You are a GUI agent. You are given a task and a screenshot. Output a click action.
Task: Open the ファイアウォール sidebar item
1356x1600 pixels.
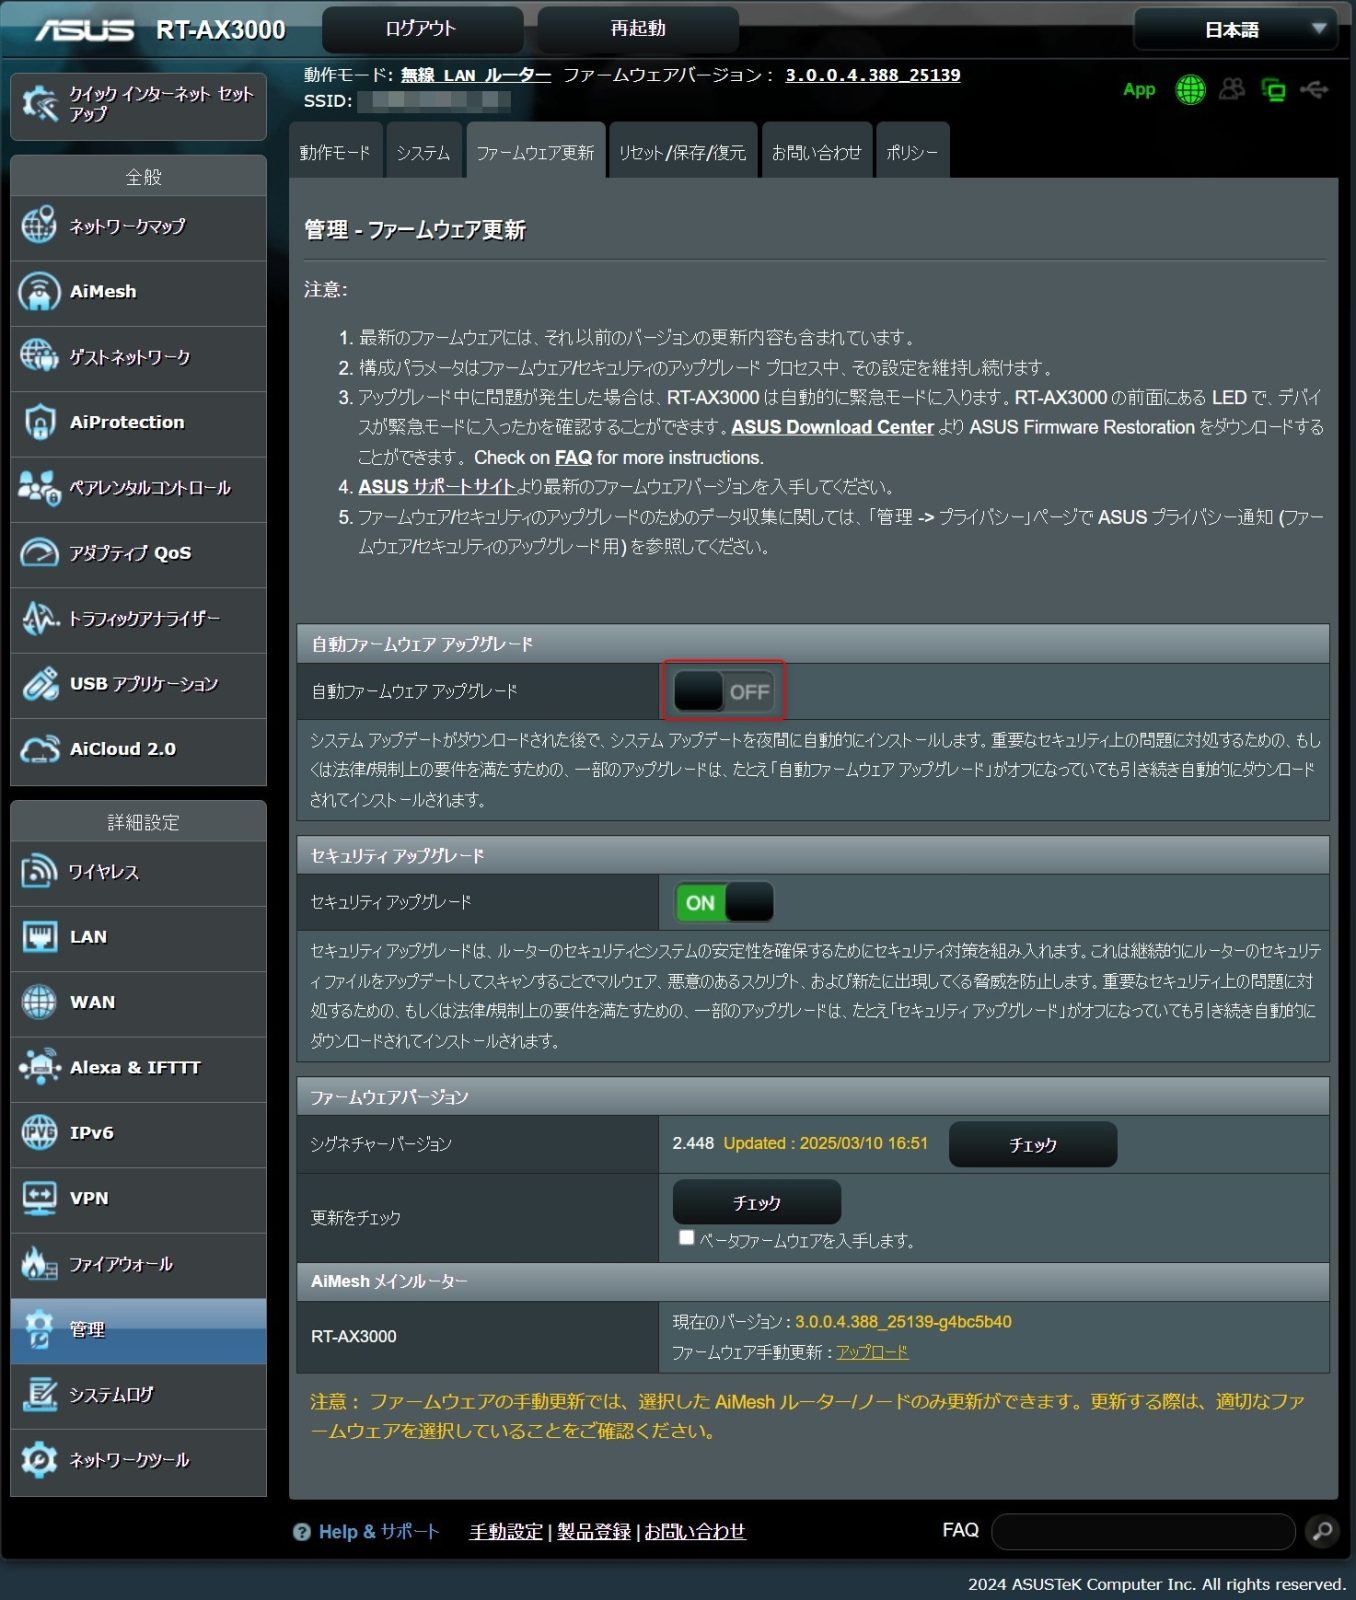[x=138, y=1265]
